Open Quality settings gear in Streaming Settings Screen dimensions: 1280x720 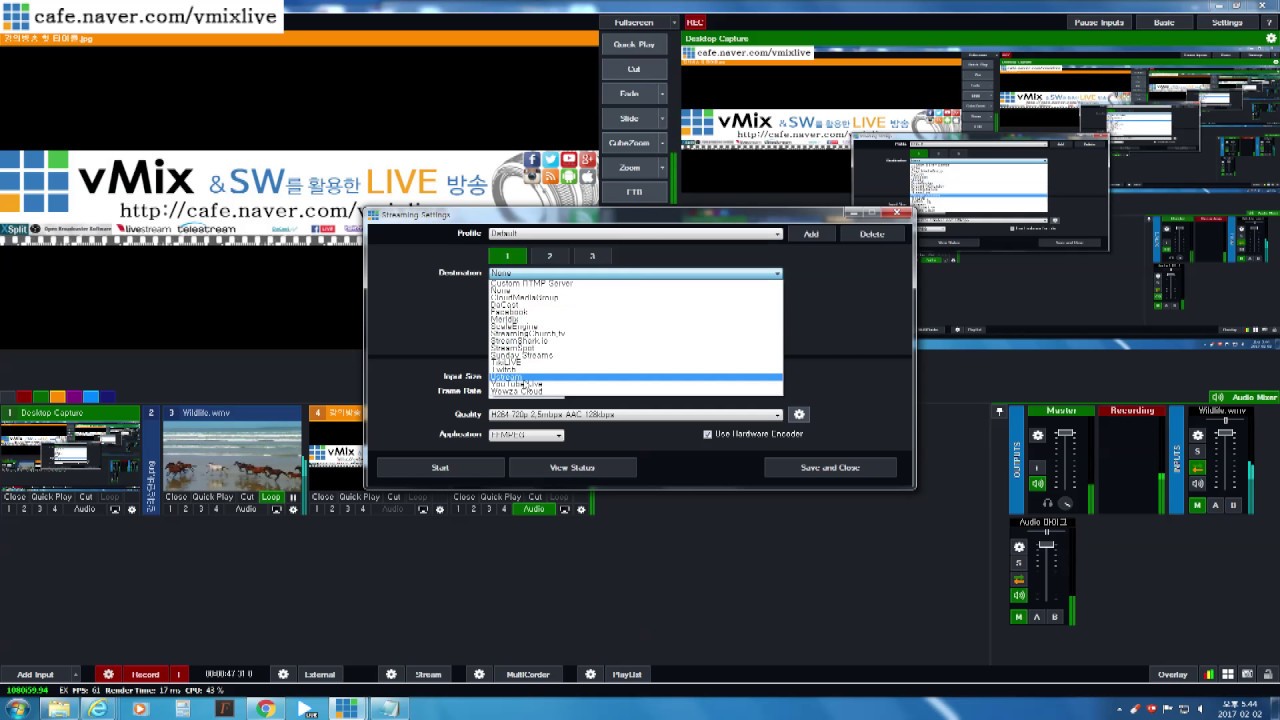click(798, 414)
